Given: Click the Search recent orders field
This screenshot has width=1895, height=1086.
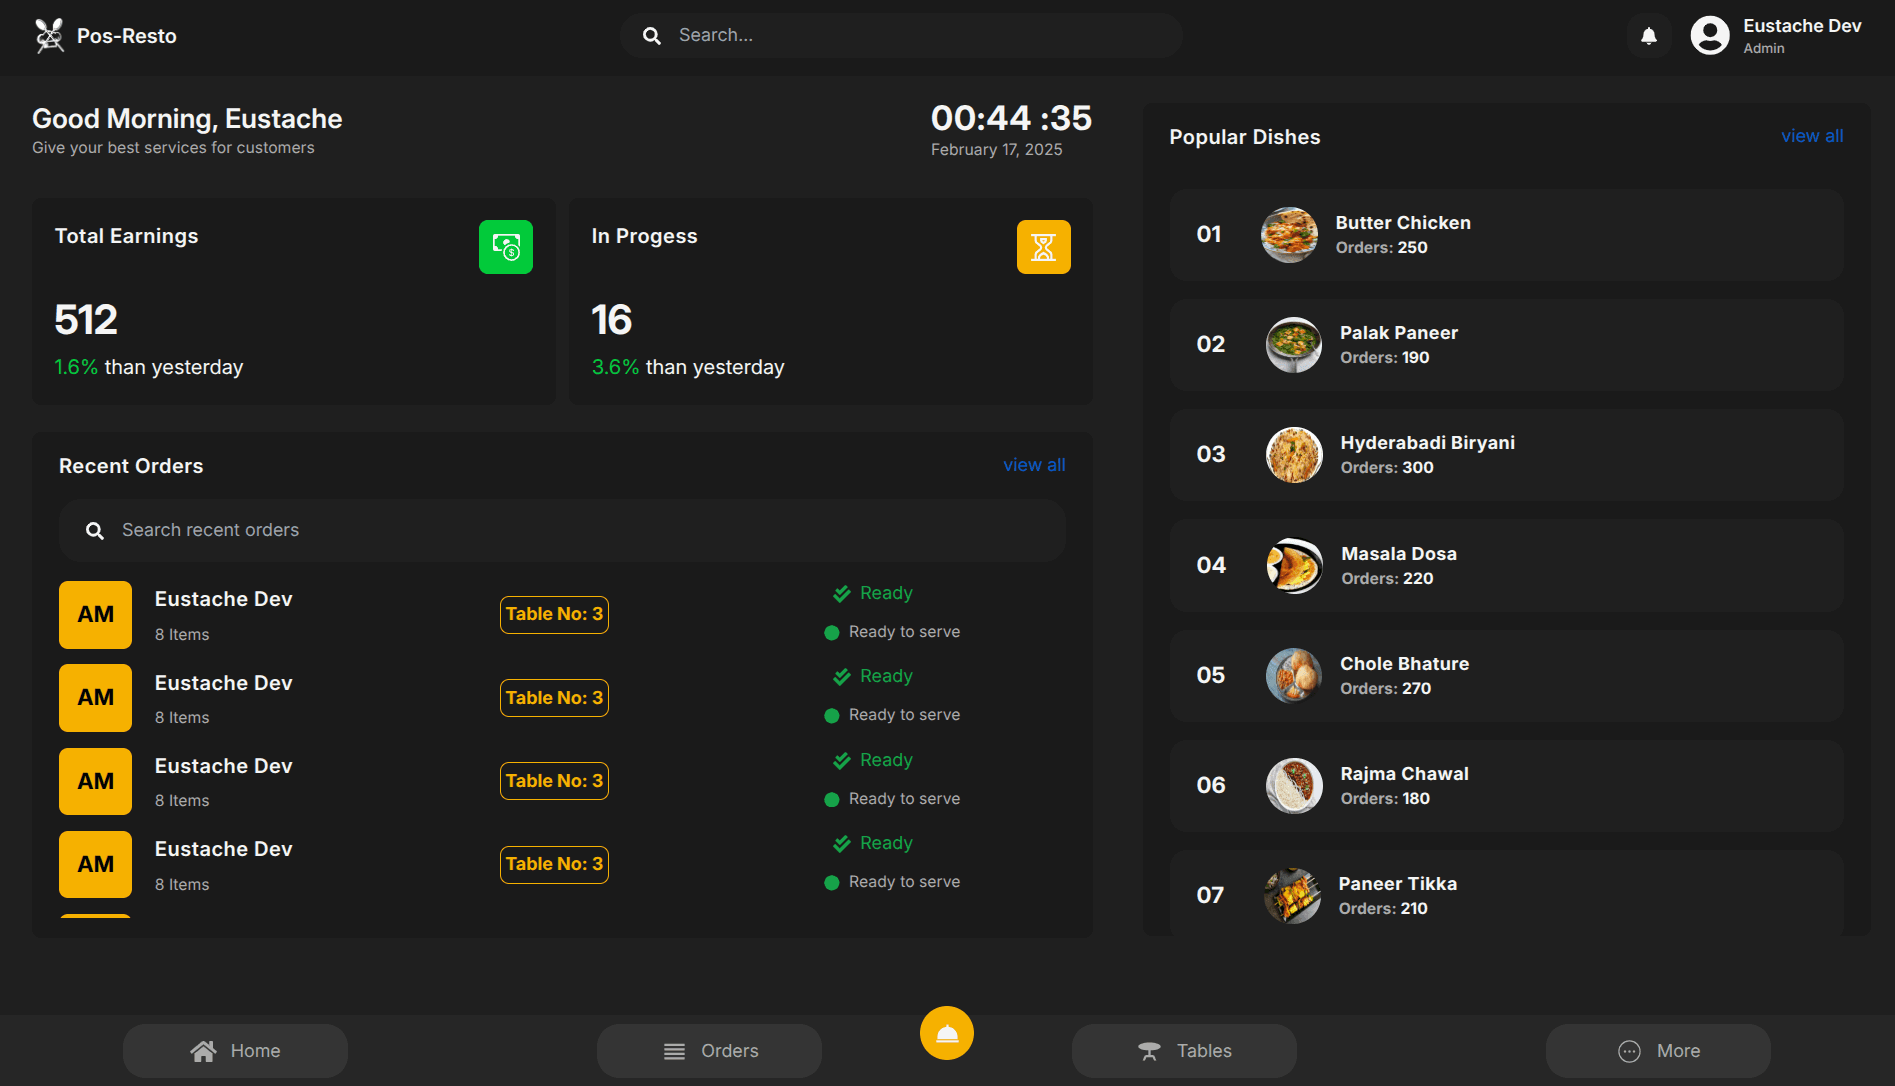Looking at the screenshot, I should point(580,530).
